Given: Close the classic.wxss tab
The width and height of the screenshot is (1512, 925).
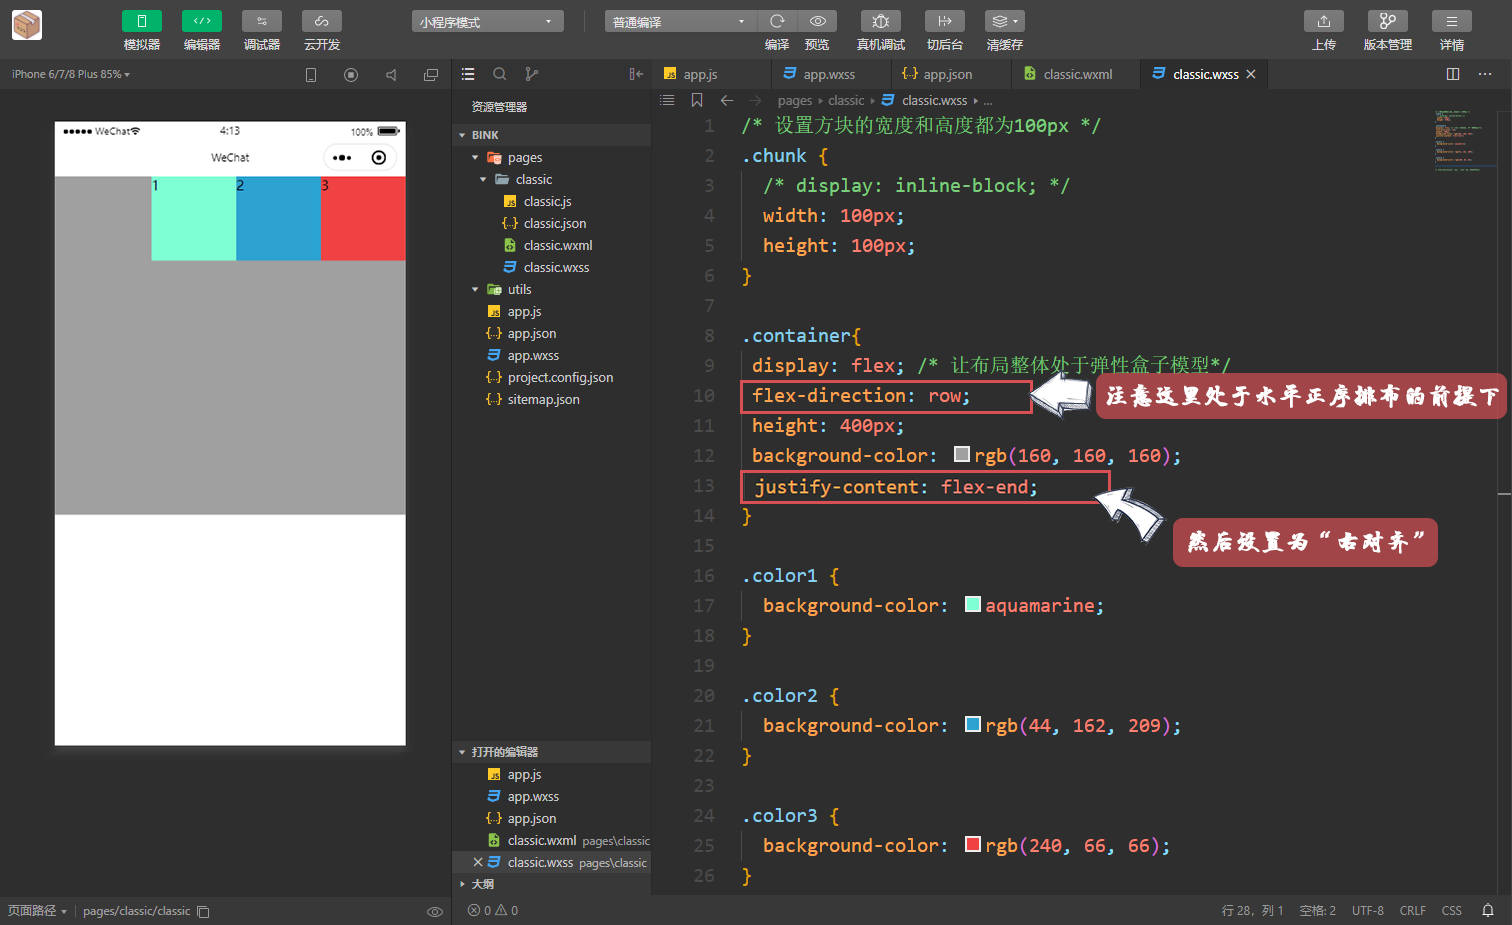Looking at the screenshot, I should tap(1251, 74).
